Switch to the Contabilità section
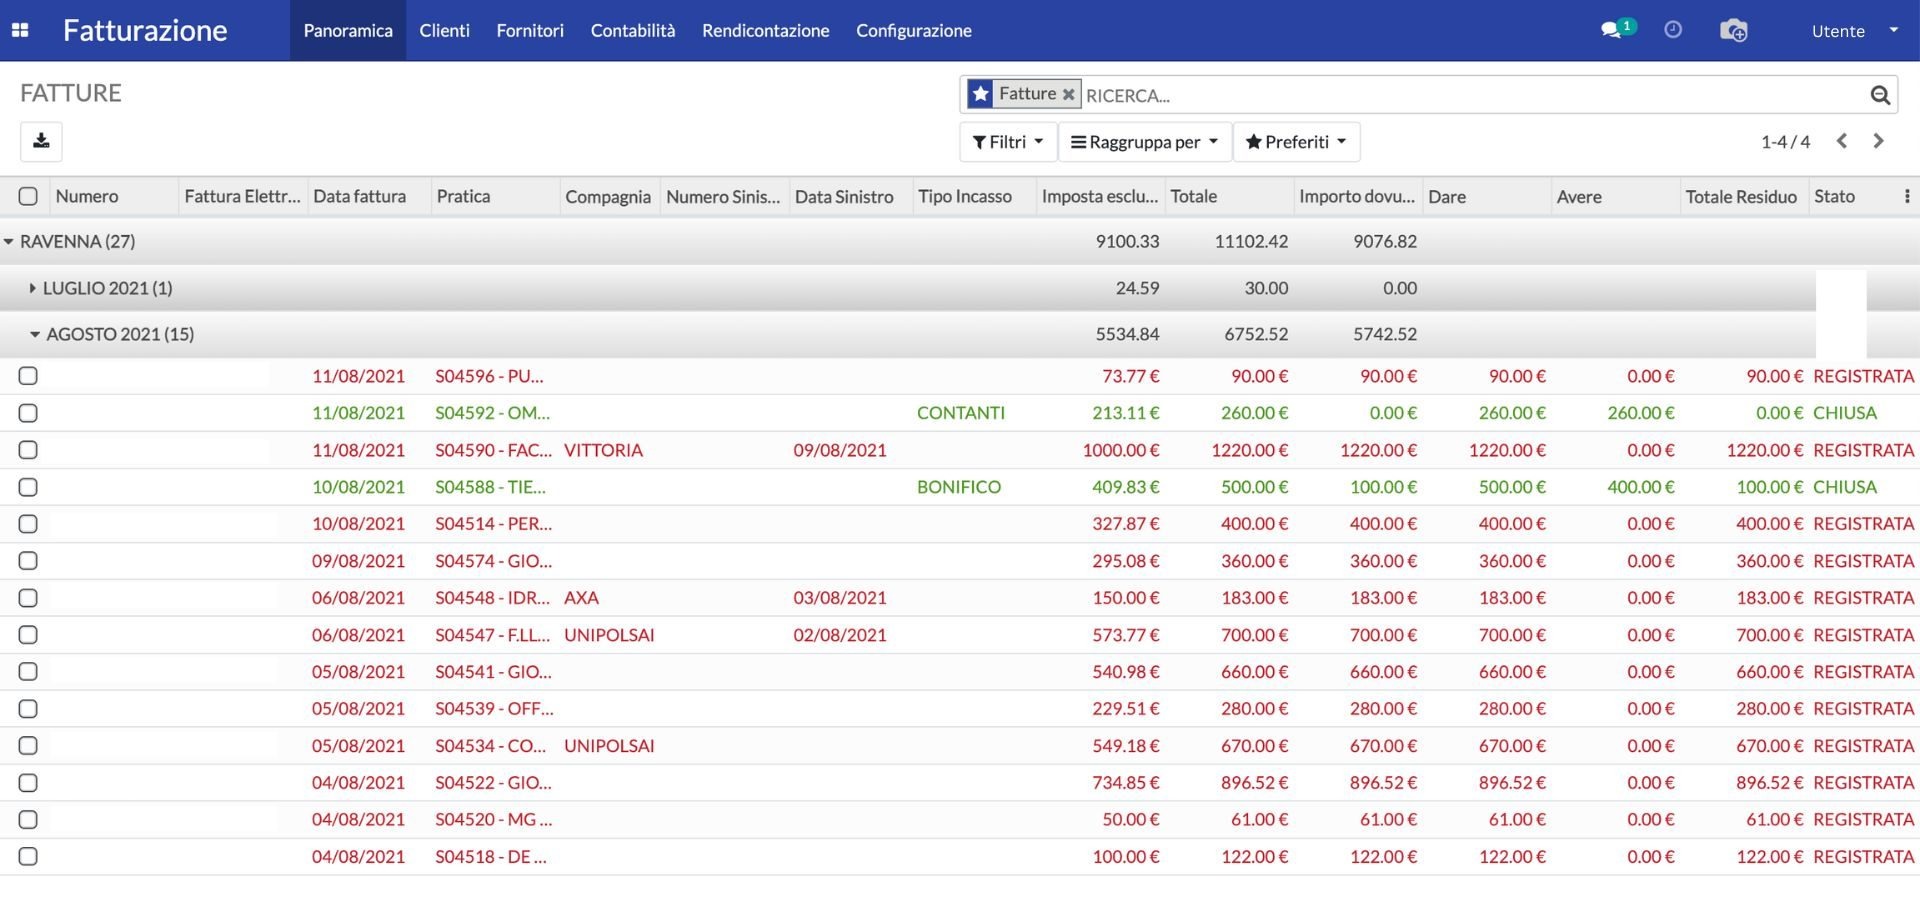Viewport: 1920px width, 907px height. 631,30
